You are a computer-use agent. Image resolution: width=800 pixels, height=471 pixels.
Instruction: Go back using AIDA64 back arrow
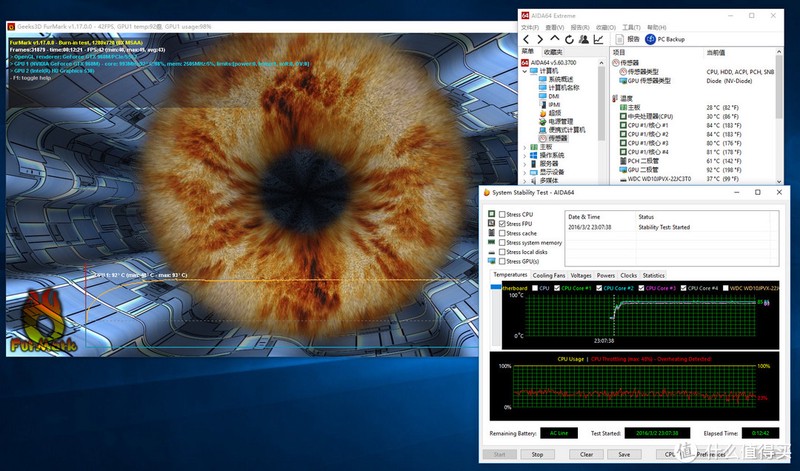pyautogui.click(x=527, y=39)
